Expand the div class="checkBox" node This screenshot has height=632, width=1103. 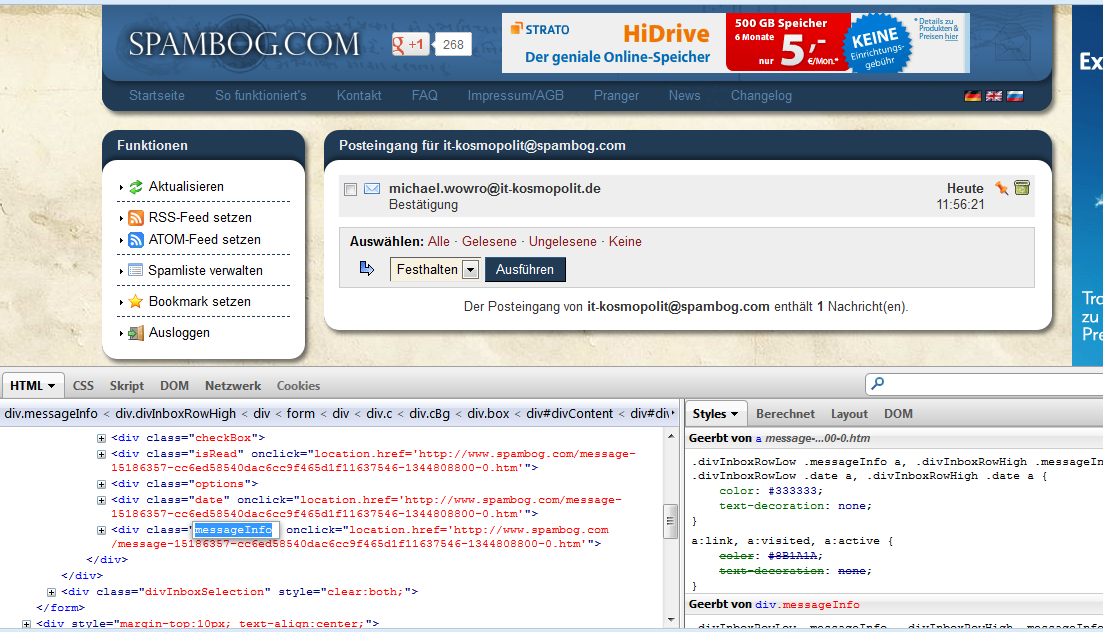tap(101, 438)
